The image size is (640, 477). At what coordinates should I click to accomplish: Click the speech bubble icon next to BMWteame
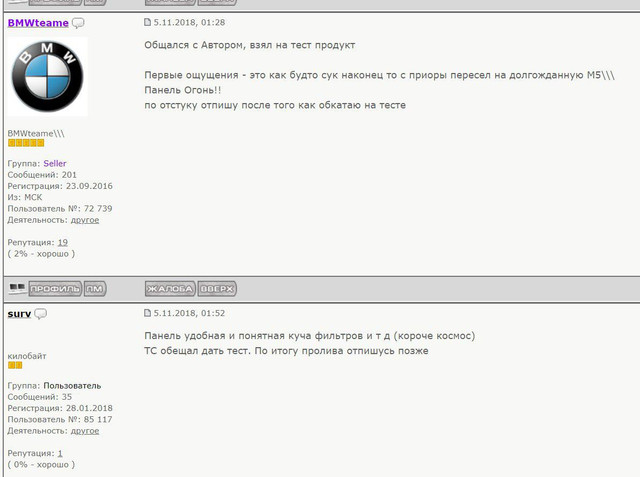click(78, 23)
